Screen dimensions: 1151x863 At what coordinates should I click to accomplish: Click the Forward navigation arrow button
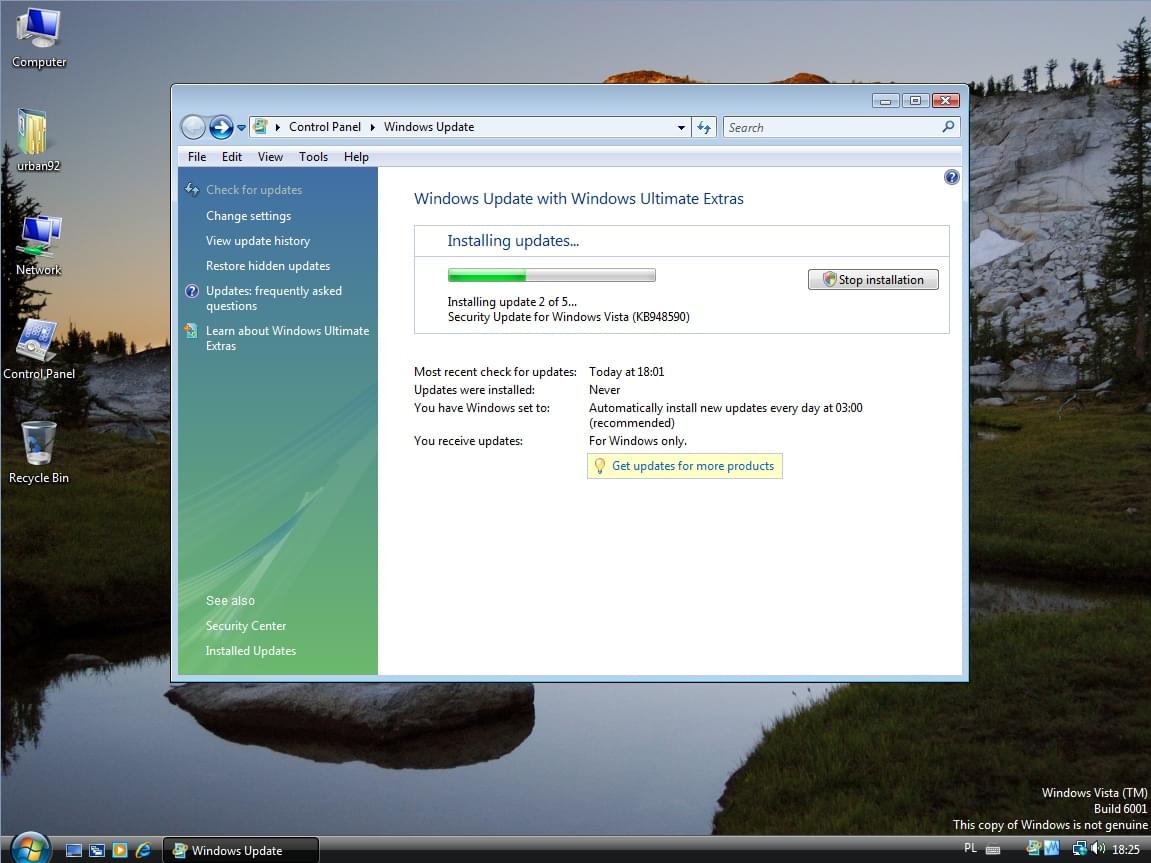pos(221,127)
